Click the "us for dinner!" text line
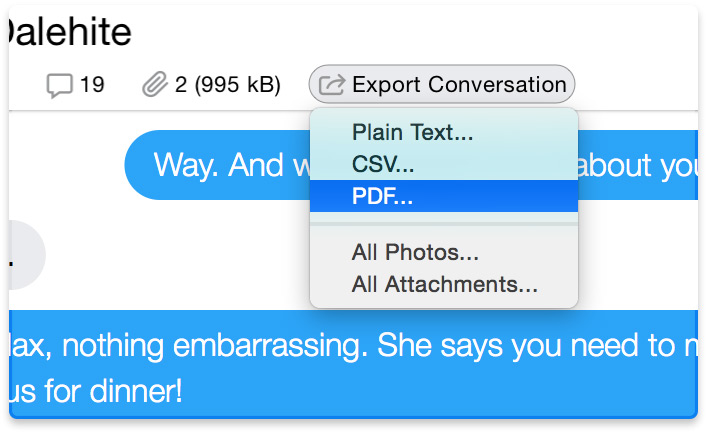 97,390
